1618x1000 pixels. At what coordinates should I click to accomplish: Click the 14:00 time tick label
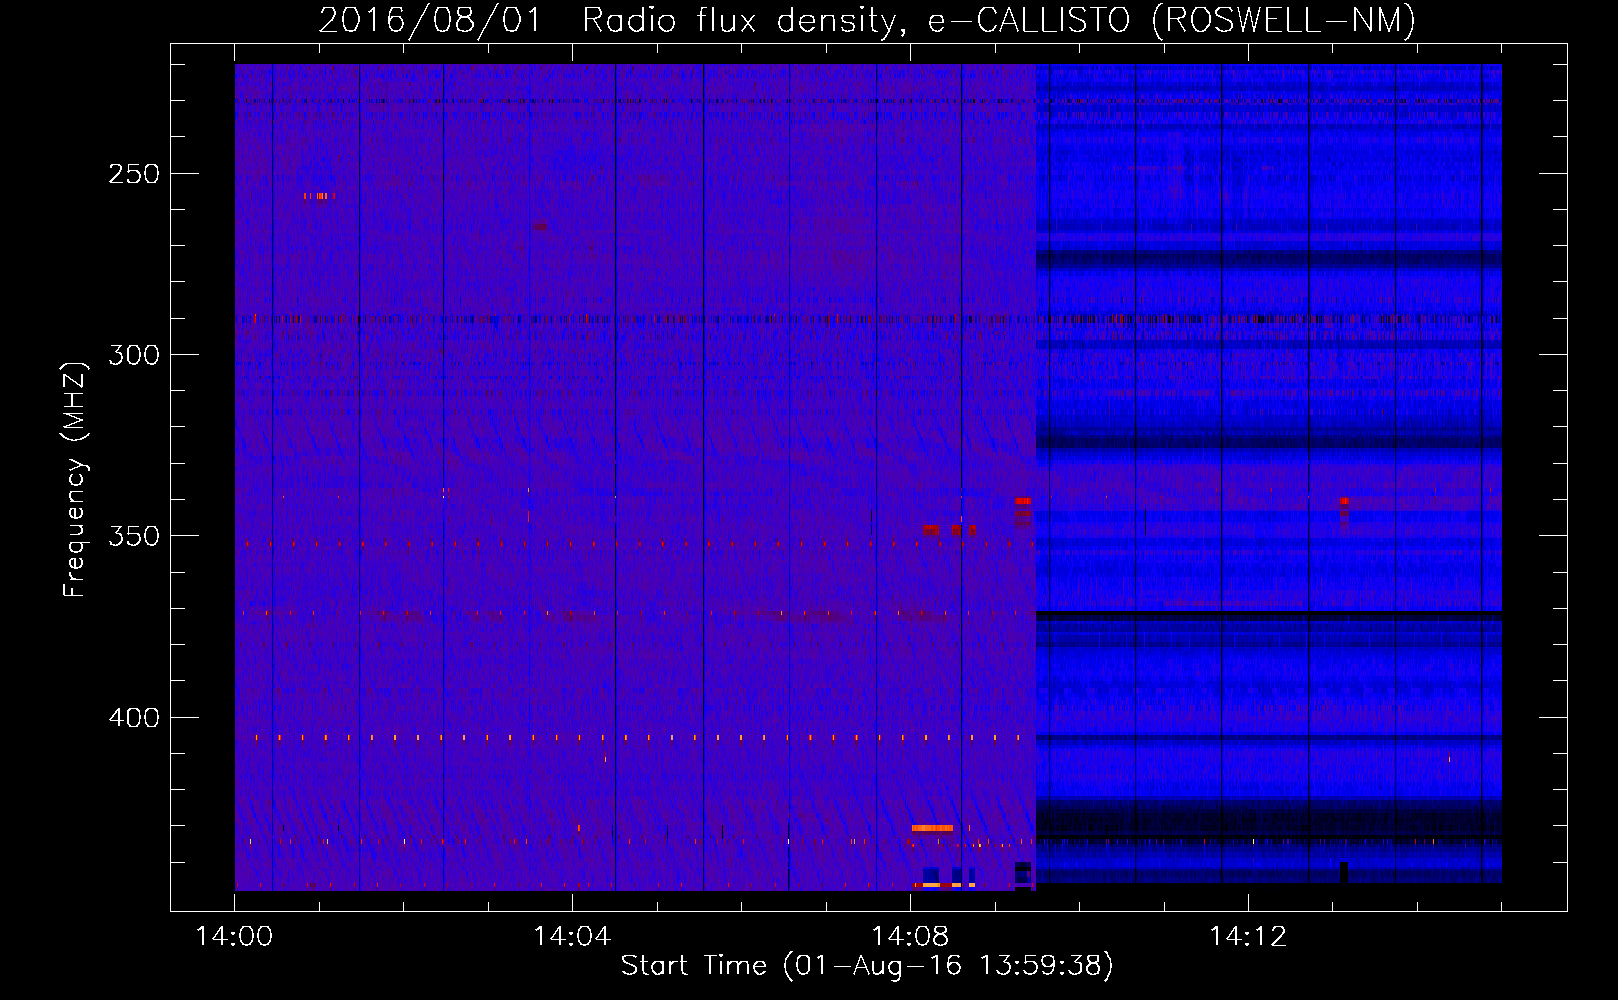pyautogui.click(x=234, y=937)
